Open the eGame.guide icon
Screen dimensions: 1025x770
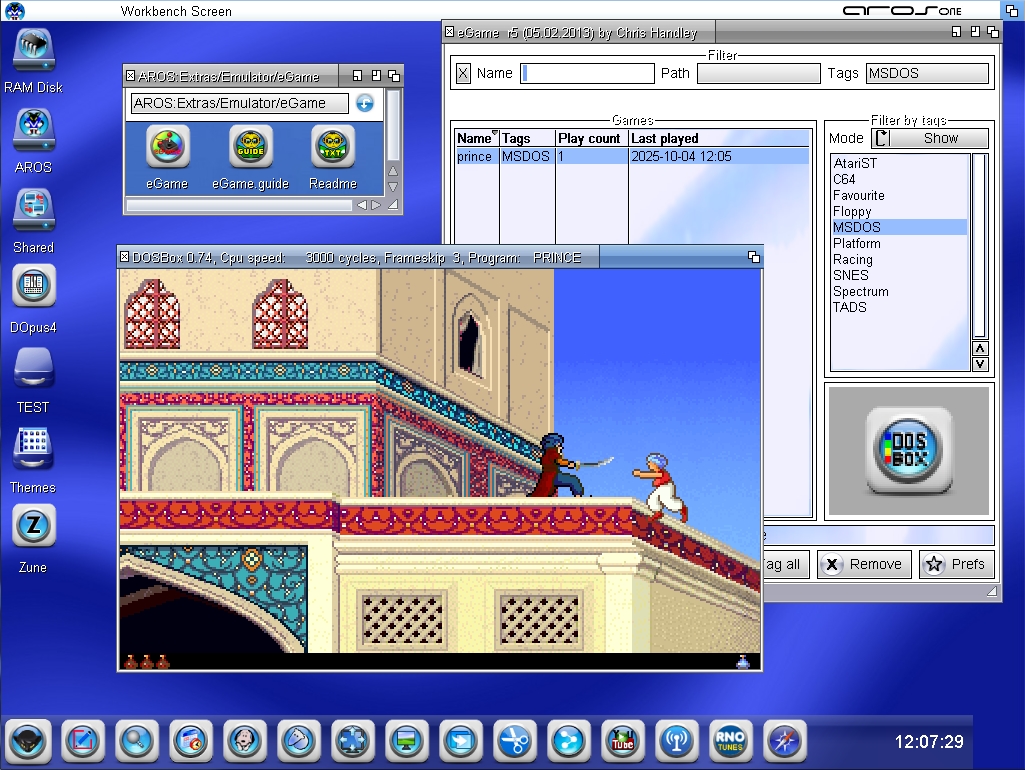[250, 147]
